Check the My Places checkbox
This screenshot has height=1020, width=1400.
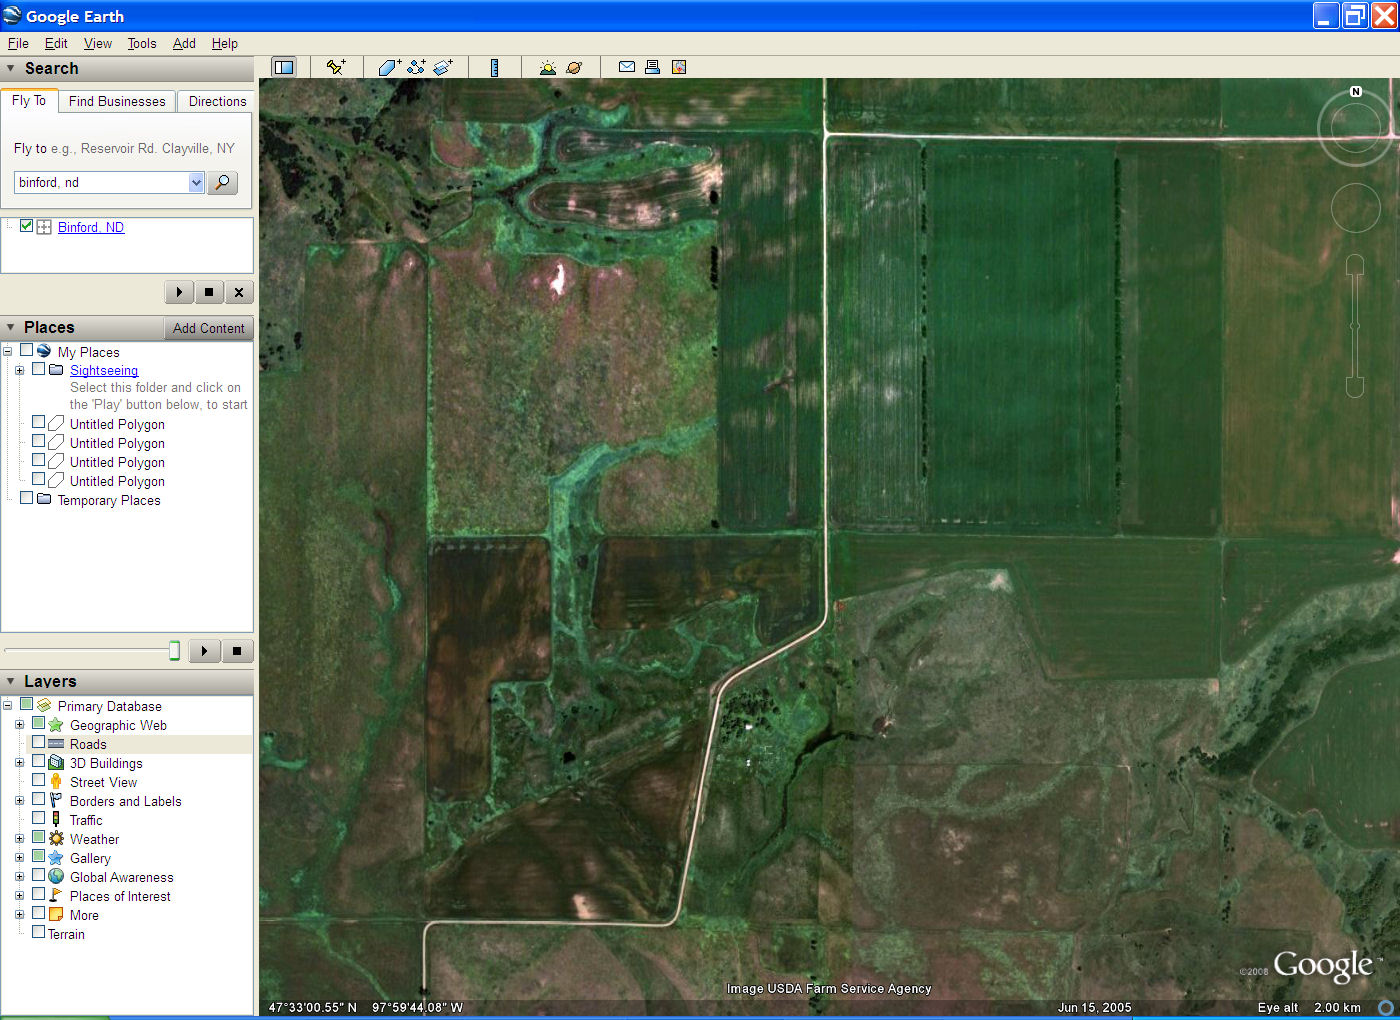point(27,350)
